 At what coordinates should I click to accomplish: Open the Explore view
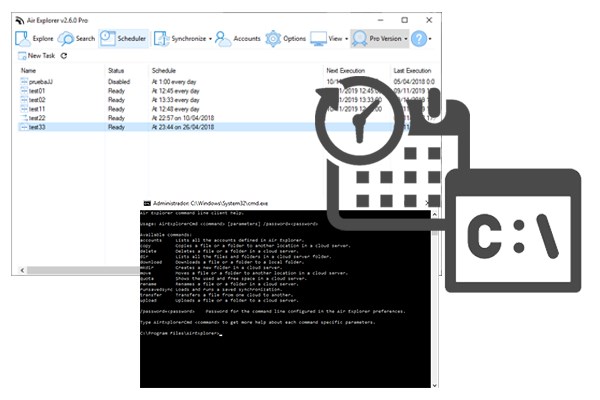(34, 38)
